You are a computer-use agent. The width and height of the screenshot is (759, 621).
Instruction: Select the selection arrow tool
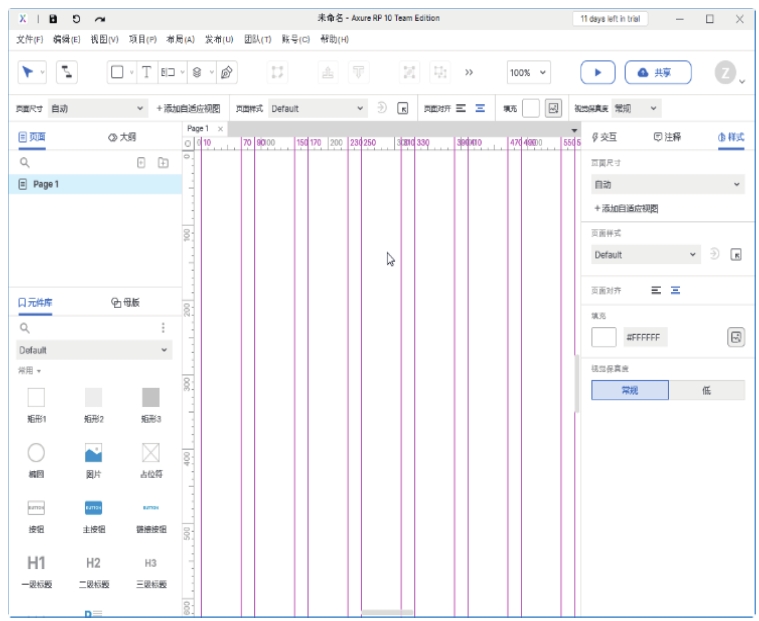[28, 72]
